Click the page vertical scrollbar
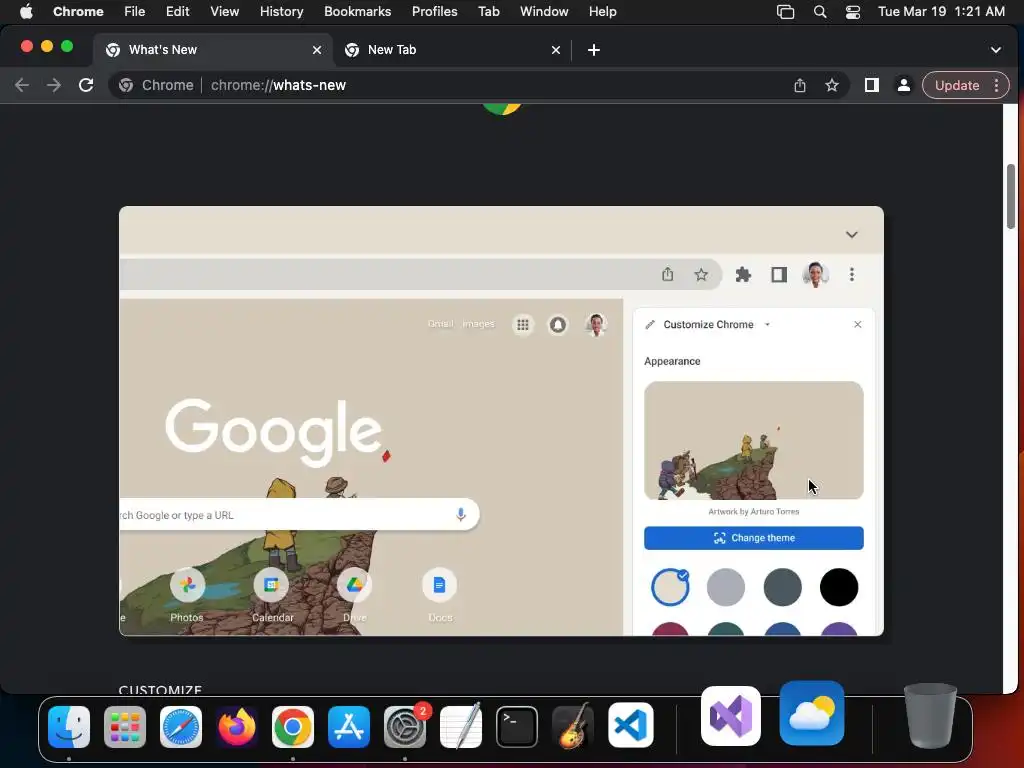The height and width of the screenshot is (768, 1024). [x=1010, y=196]
